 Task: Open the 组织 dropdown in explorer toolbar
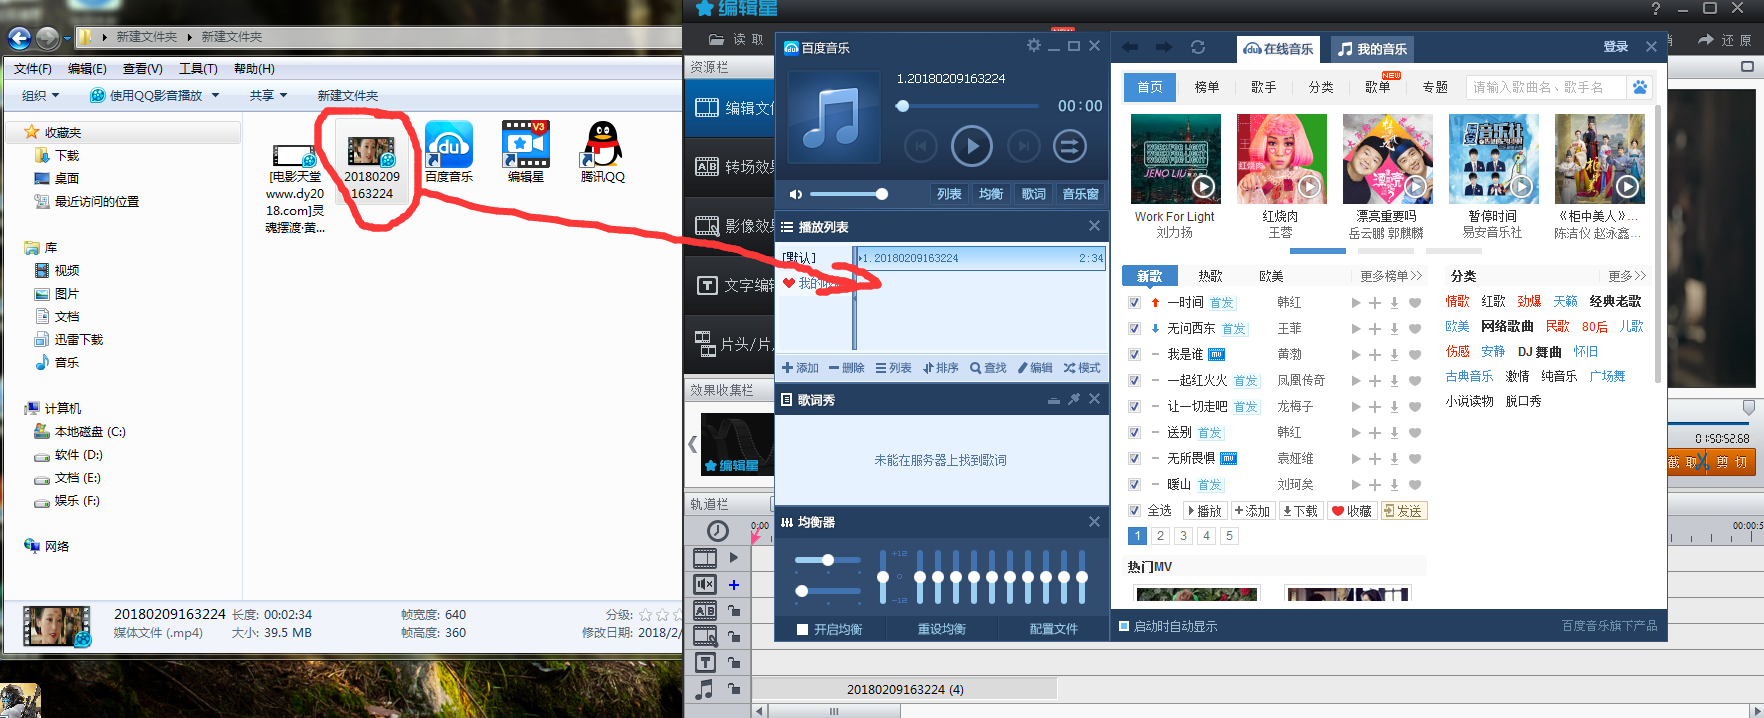pos(41,96)
